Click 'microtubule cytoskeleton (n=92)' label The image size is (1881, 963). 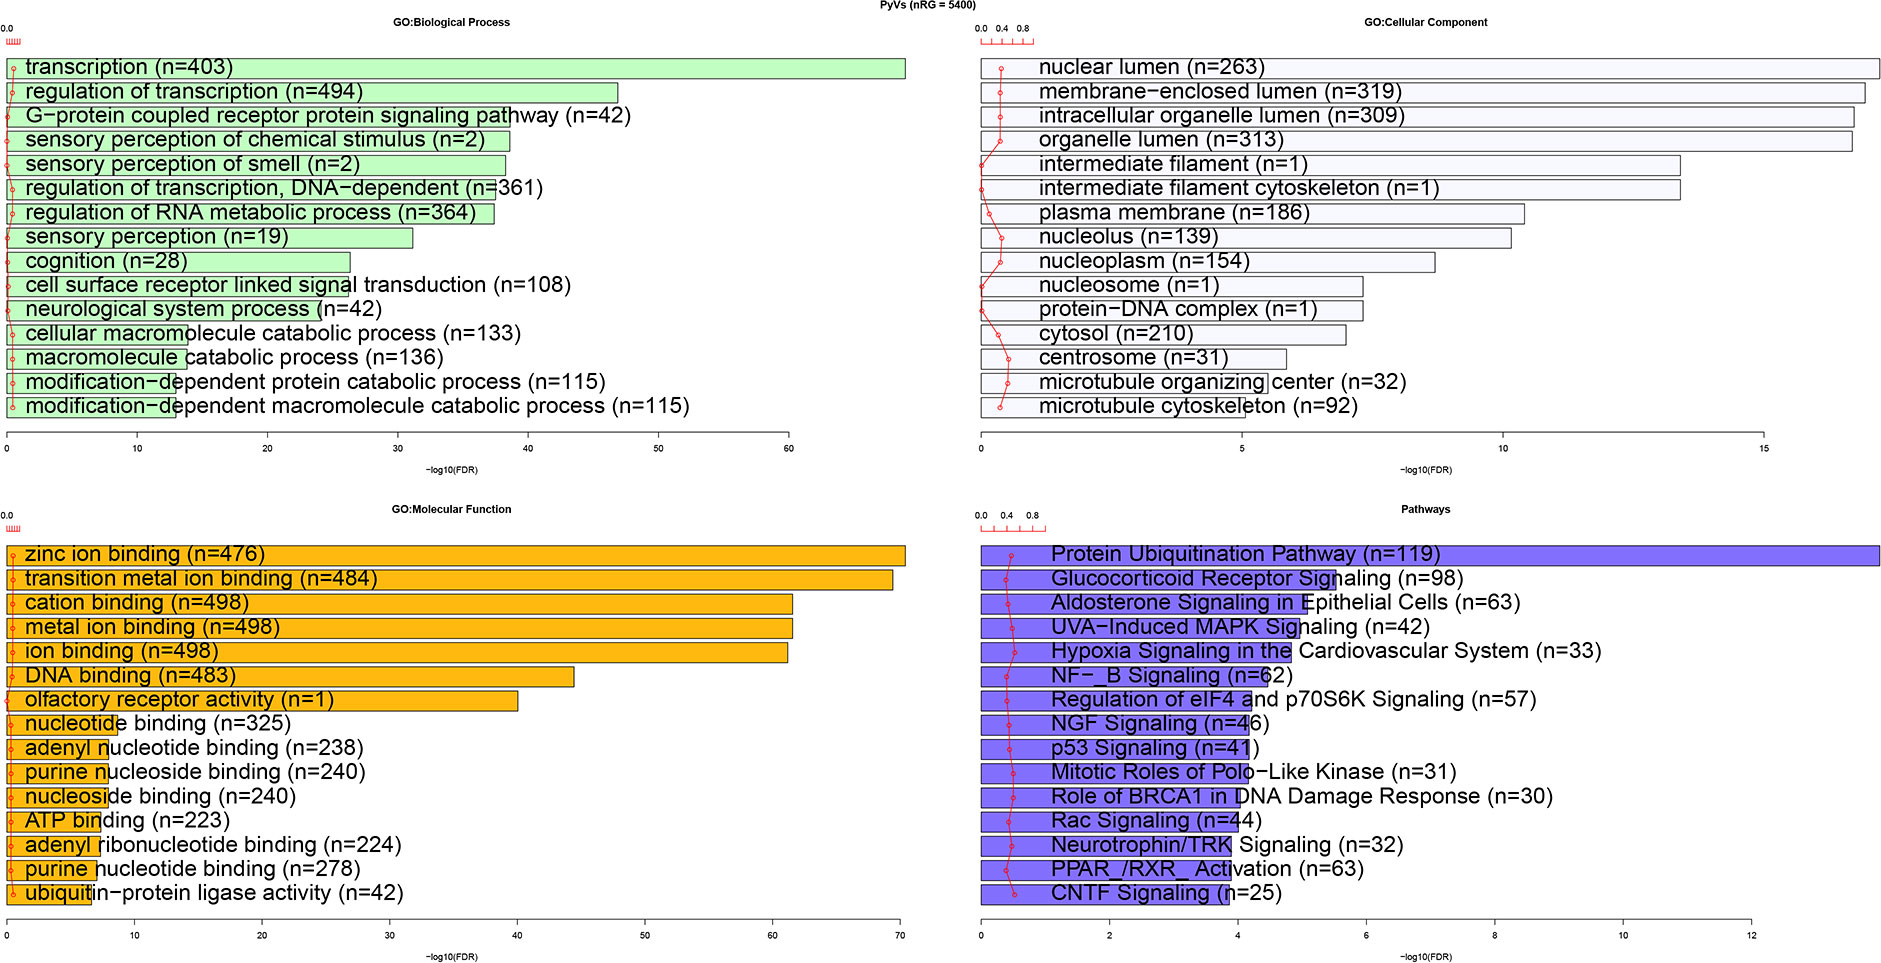(1198, 406)
